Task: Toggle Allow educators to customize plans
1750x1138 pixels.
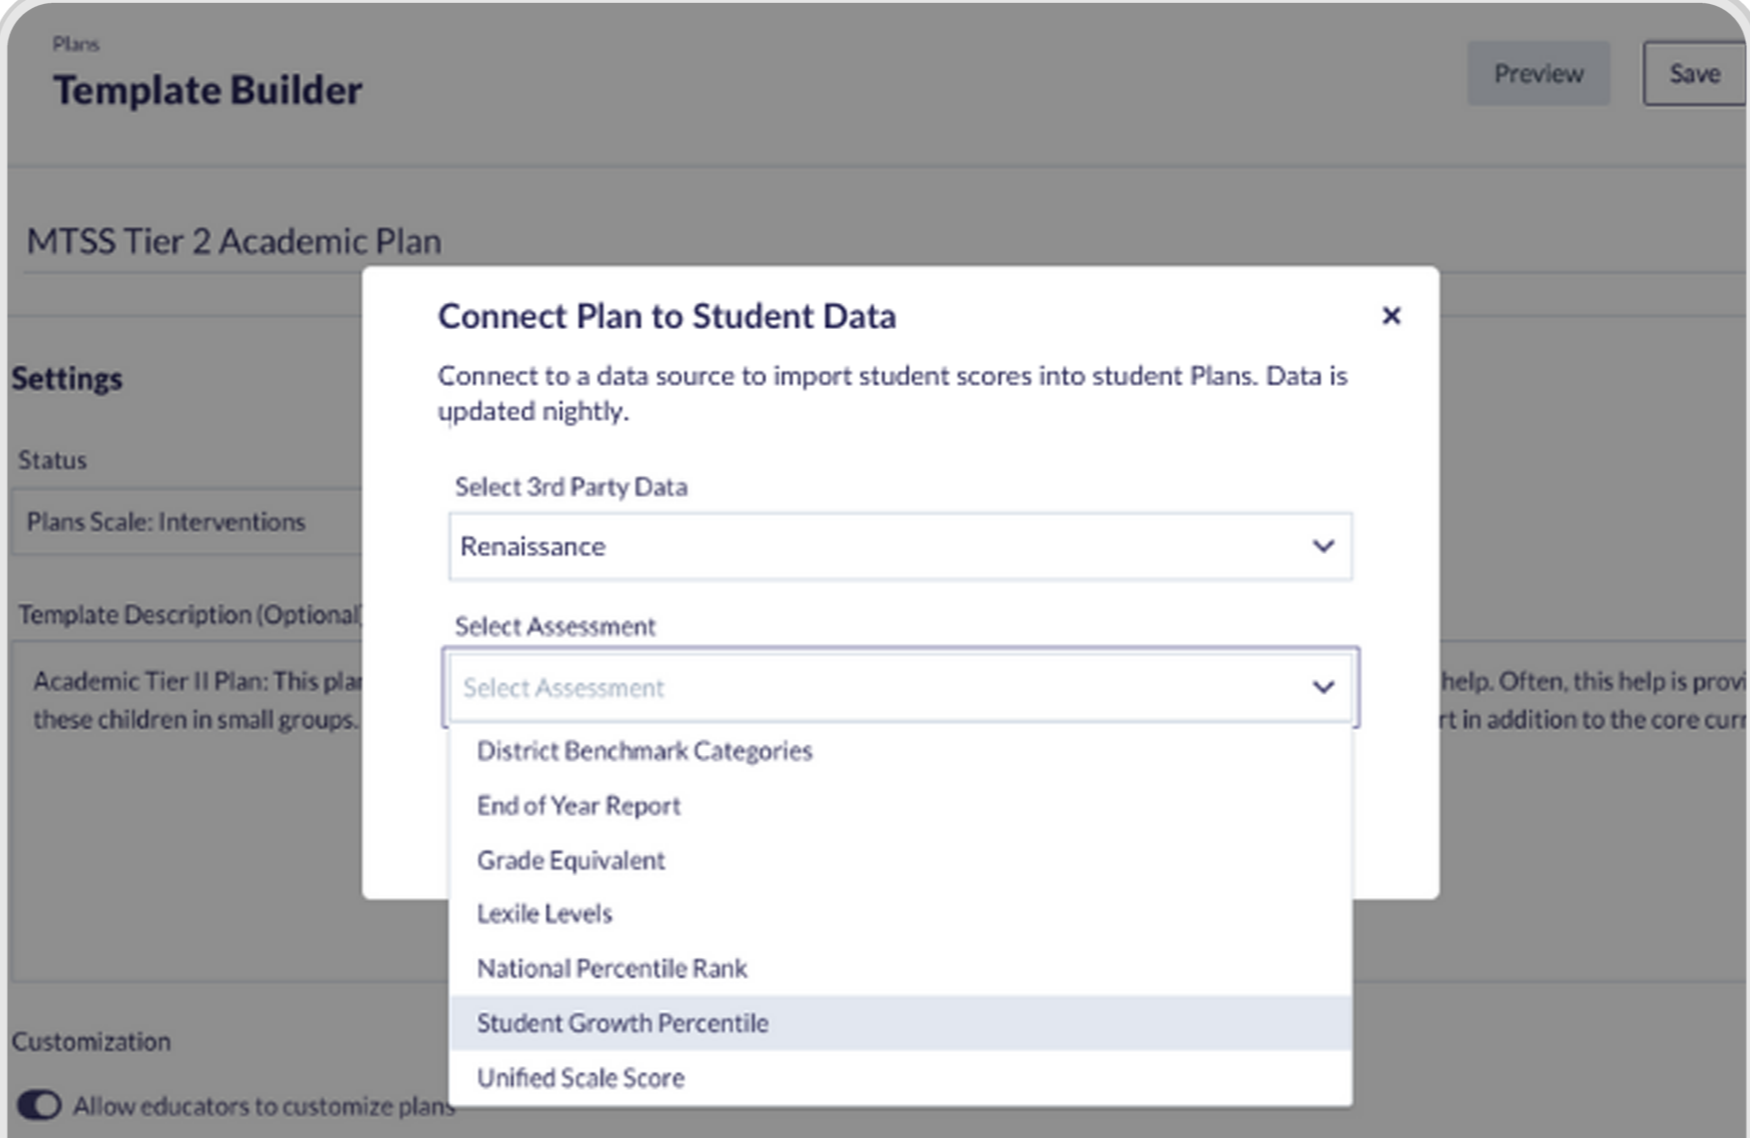Action: click(39, 1106)
